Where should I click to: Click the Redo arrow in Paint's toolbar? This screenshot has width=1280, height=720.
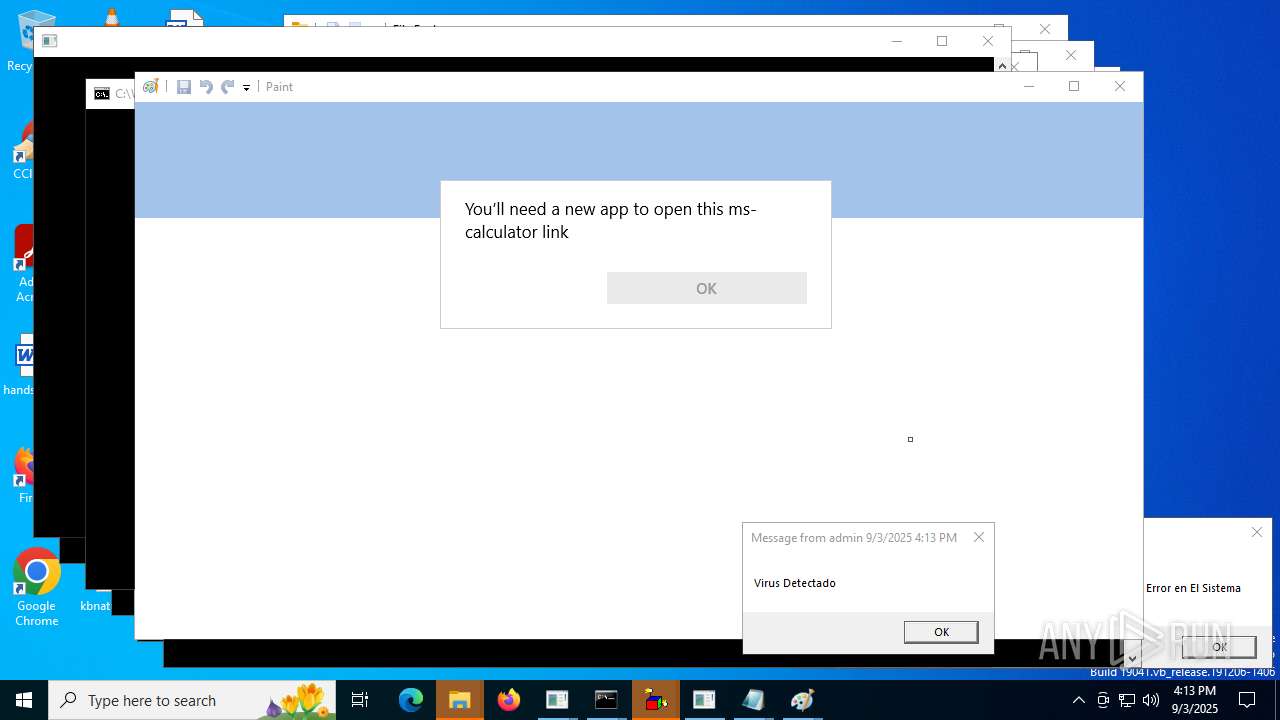point(228,87)
